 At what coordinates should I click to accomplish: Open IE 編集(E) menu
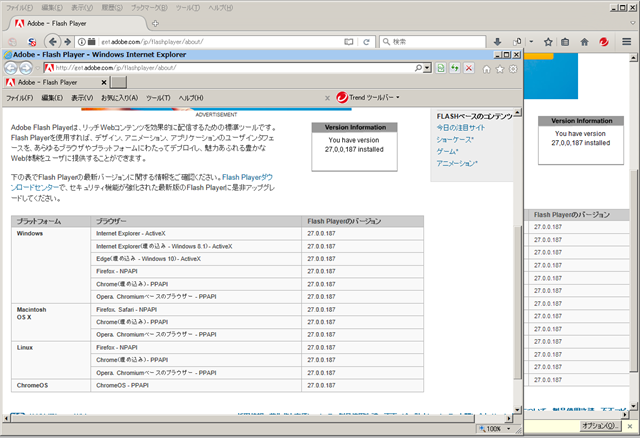click(52, 98)
